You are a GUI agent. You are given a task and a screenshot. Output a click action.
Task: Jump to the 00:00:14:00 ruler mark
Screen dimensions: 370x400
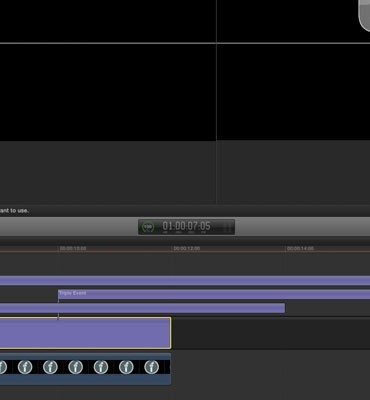(300, 249)
